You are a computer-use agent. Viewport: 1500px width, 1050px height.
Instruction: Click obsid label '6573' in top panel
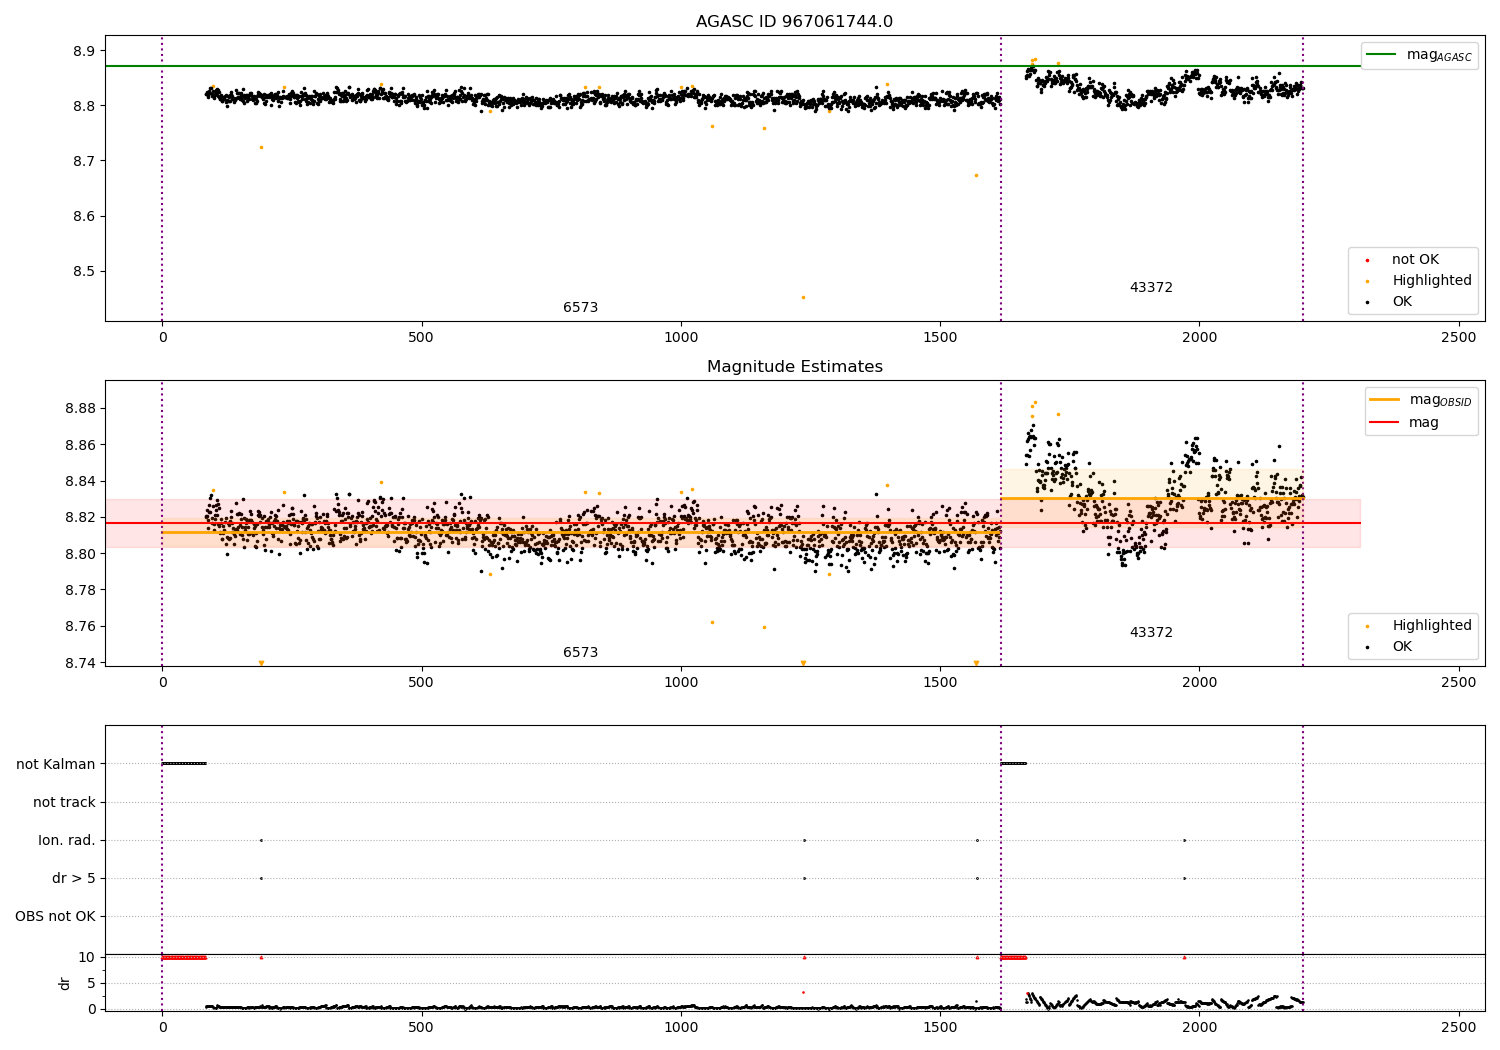(580, 308)
